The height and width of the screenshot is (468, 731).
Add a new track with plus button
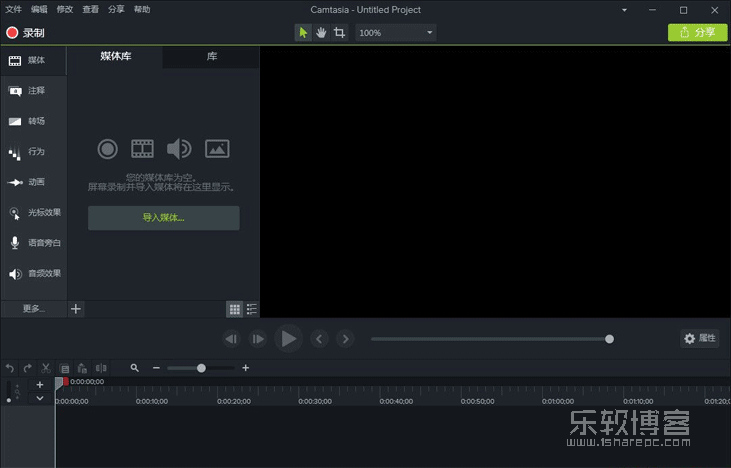coord(40,385)
